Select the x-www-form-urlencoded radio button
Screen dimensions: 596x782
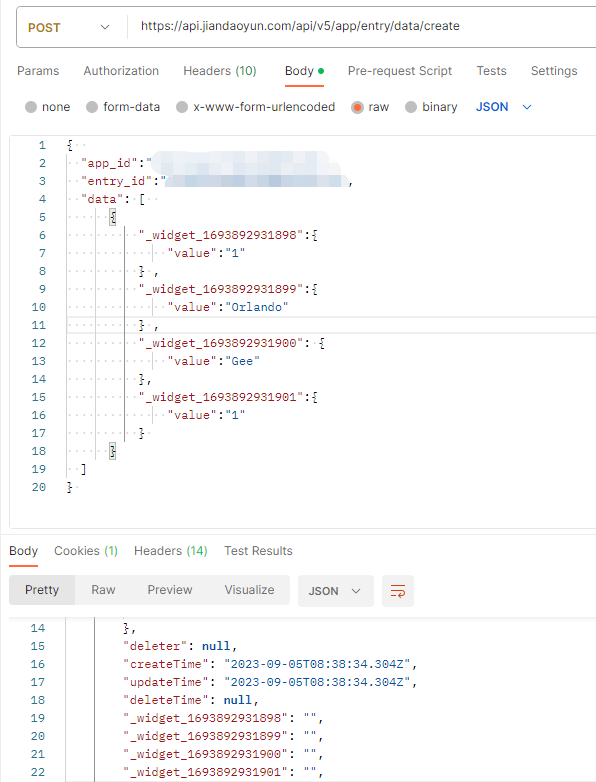[182, 107]
